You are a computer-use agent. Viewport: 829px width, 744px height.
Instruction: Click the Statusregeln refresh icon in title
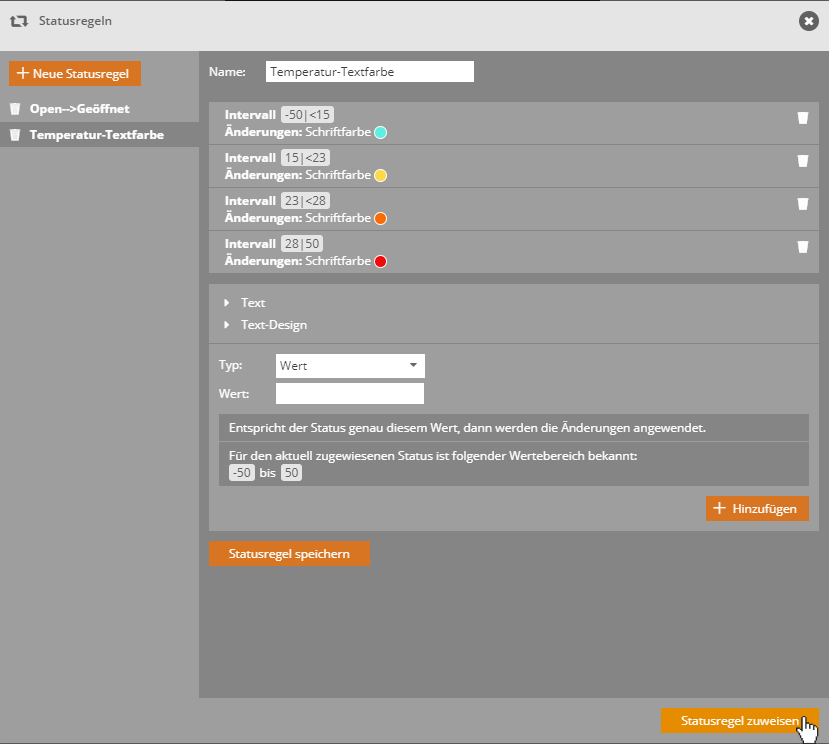18,21
